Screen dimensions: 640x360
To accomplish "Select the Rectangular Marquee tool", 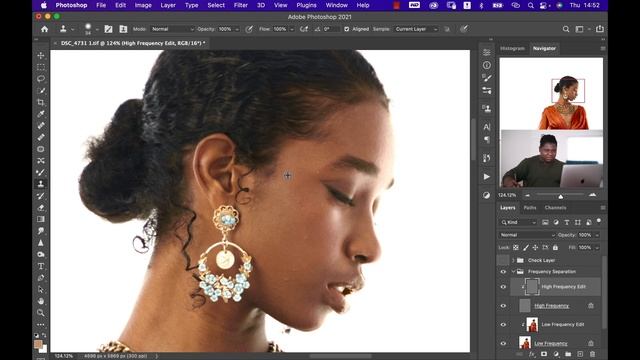I will (x=41, y=67).
